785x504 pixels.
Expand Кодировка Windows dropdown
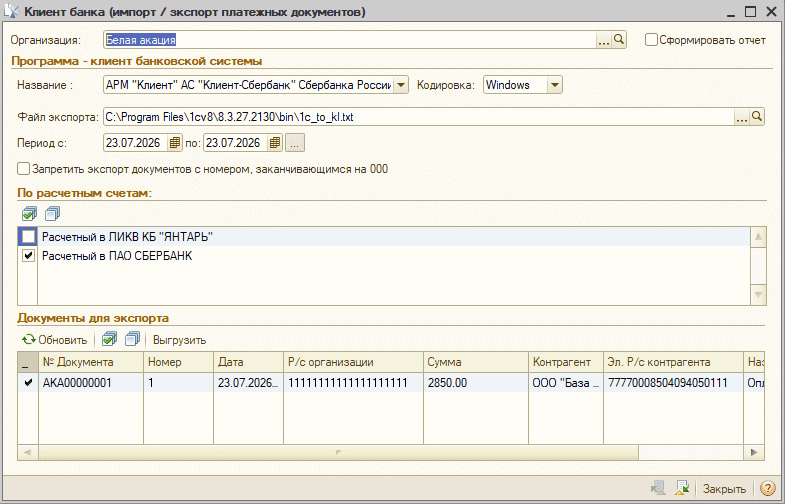[x=555, y=85]
